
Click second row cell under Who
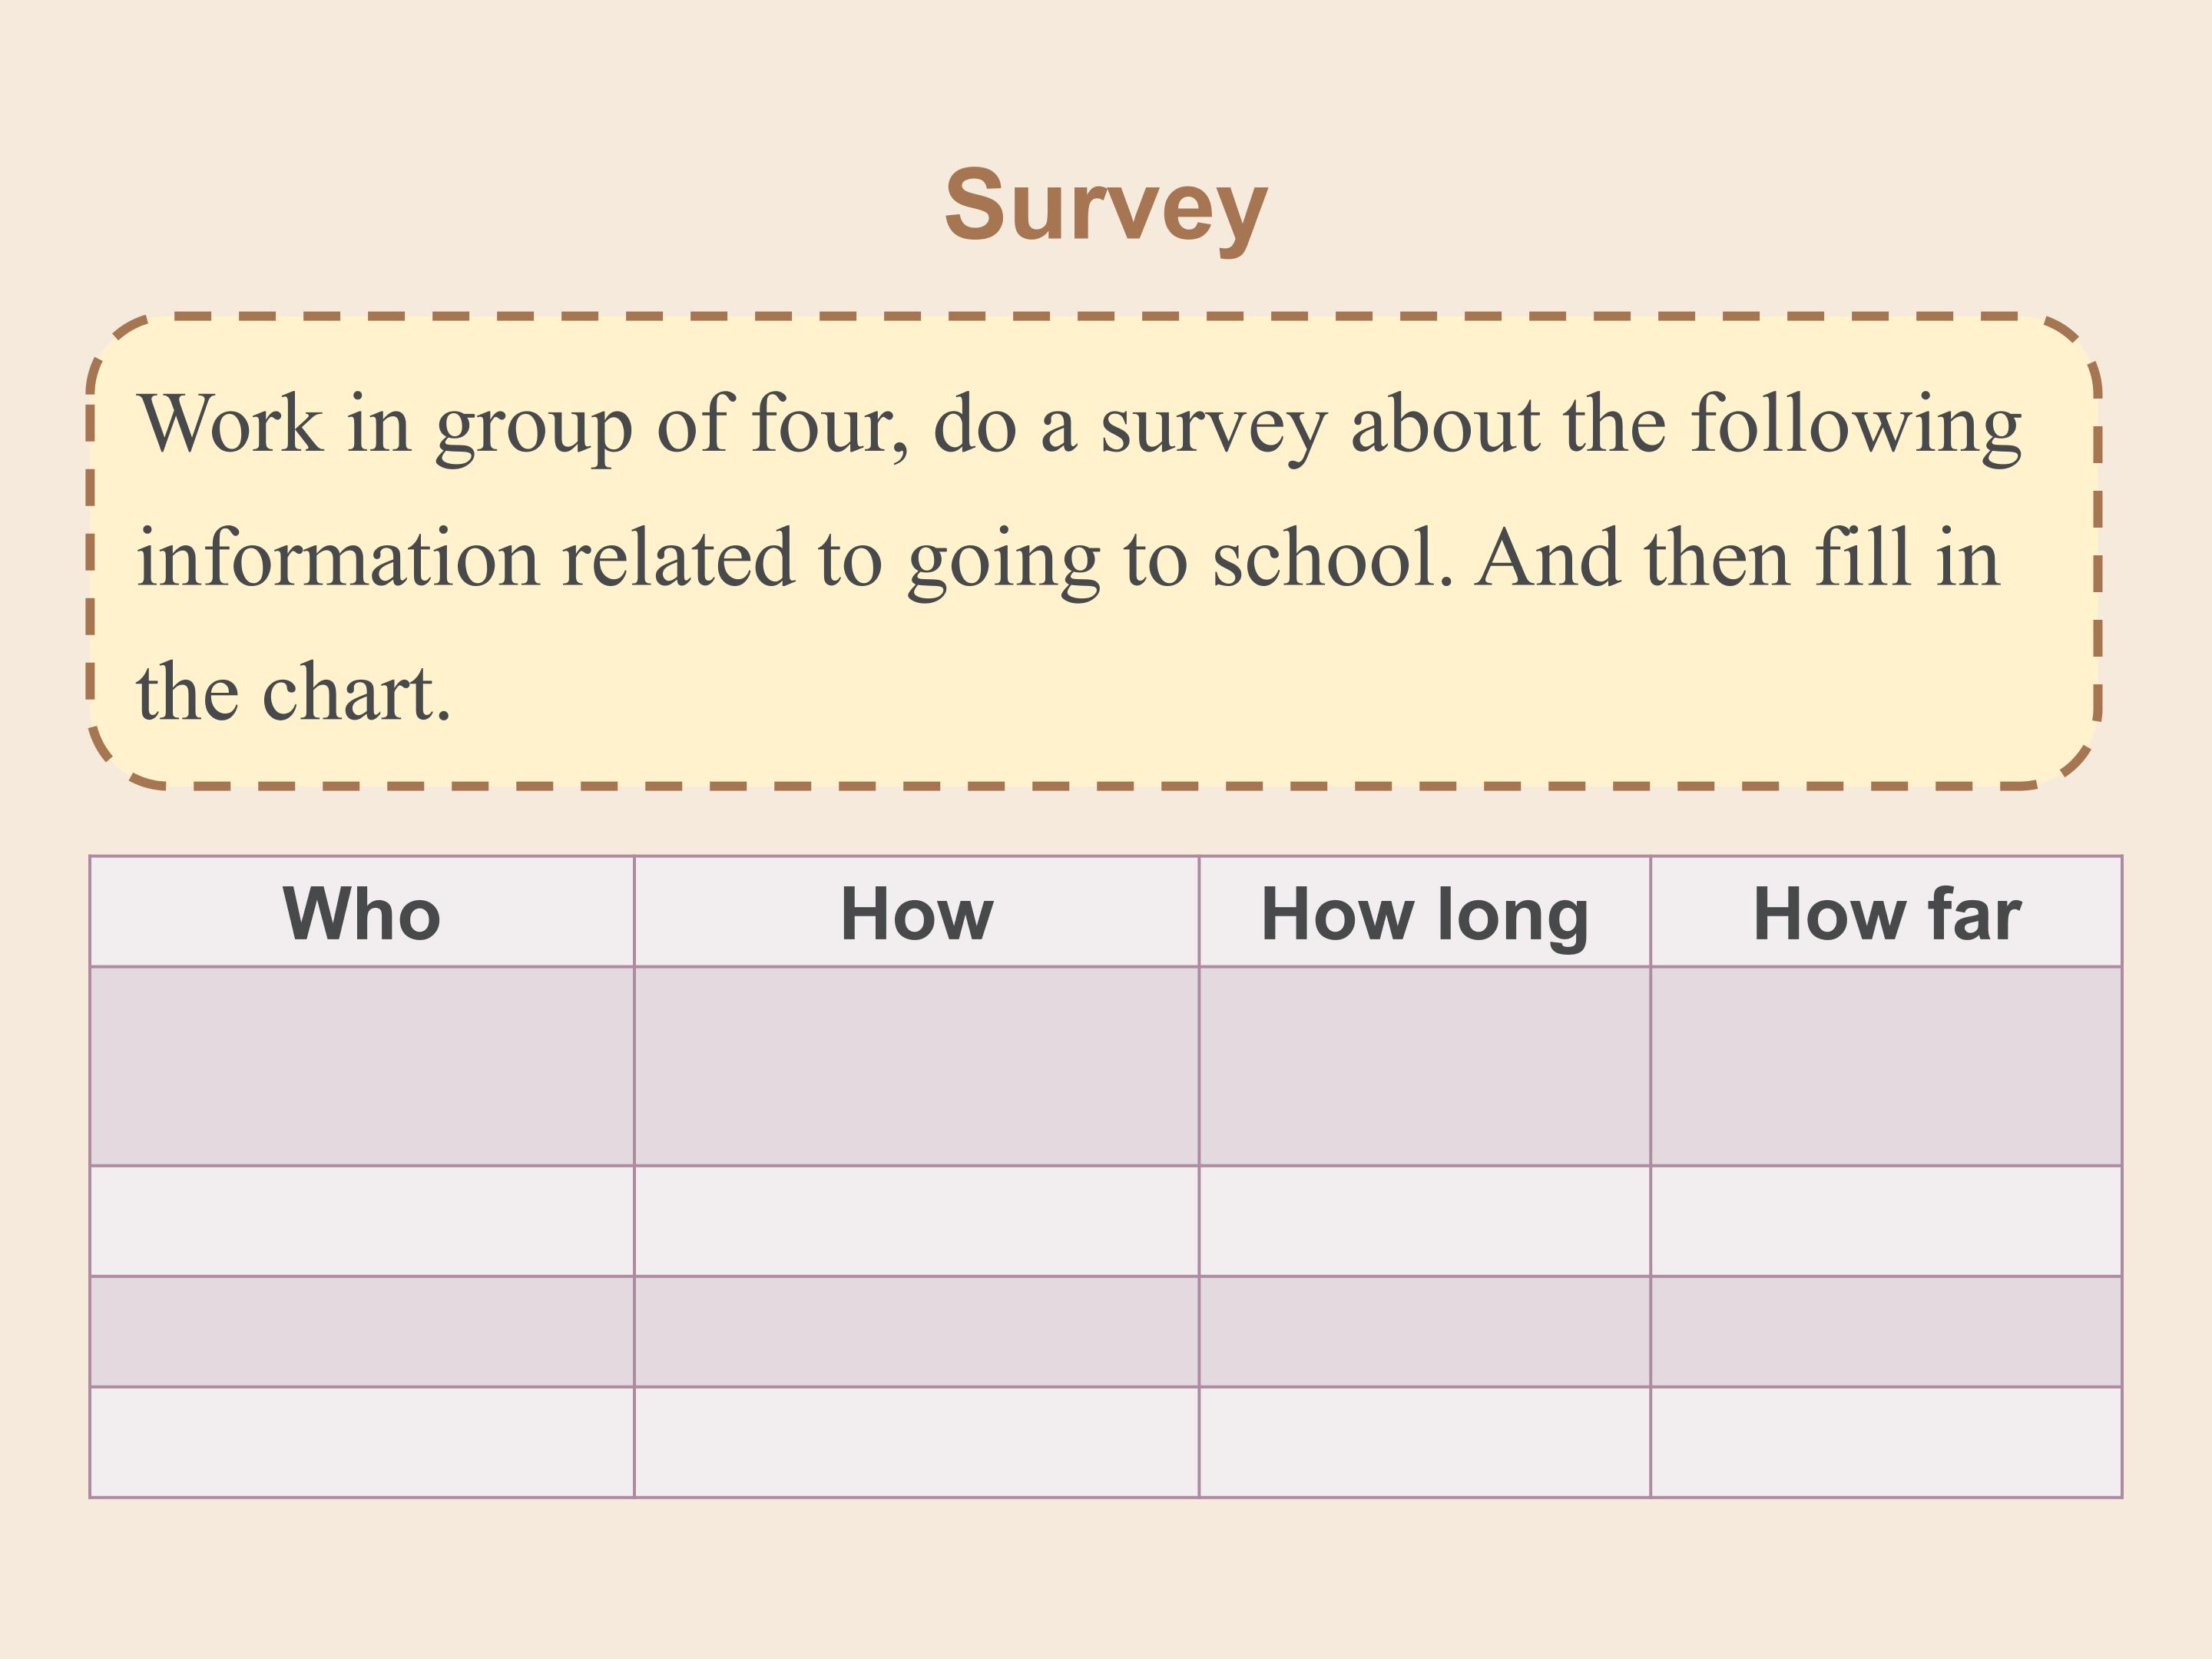(x=362, y=1221)
